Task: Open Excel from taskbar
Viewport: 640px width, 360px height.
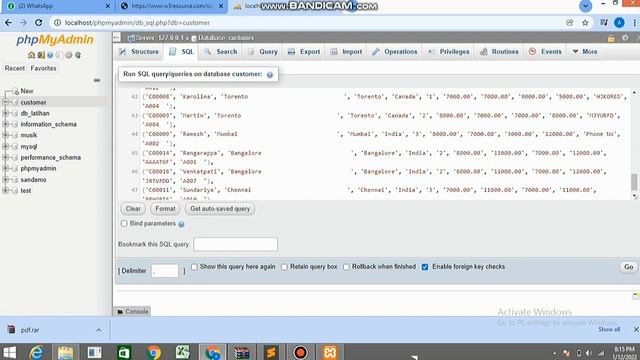Action: point(182,352)
